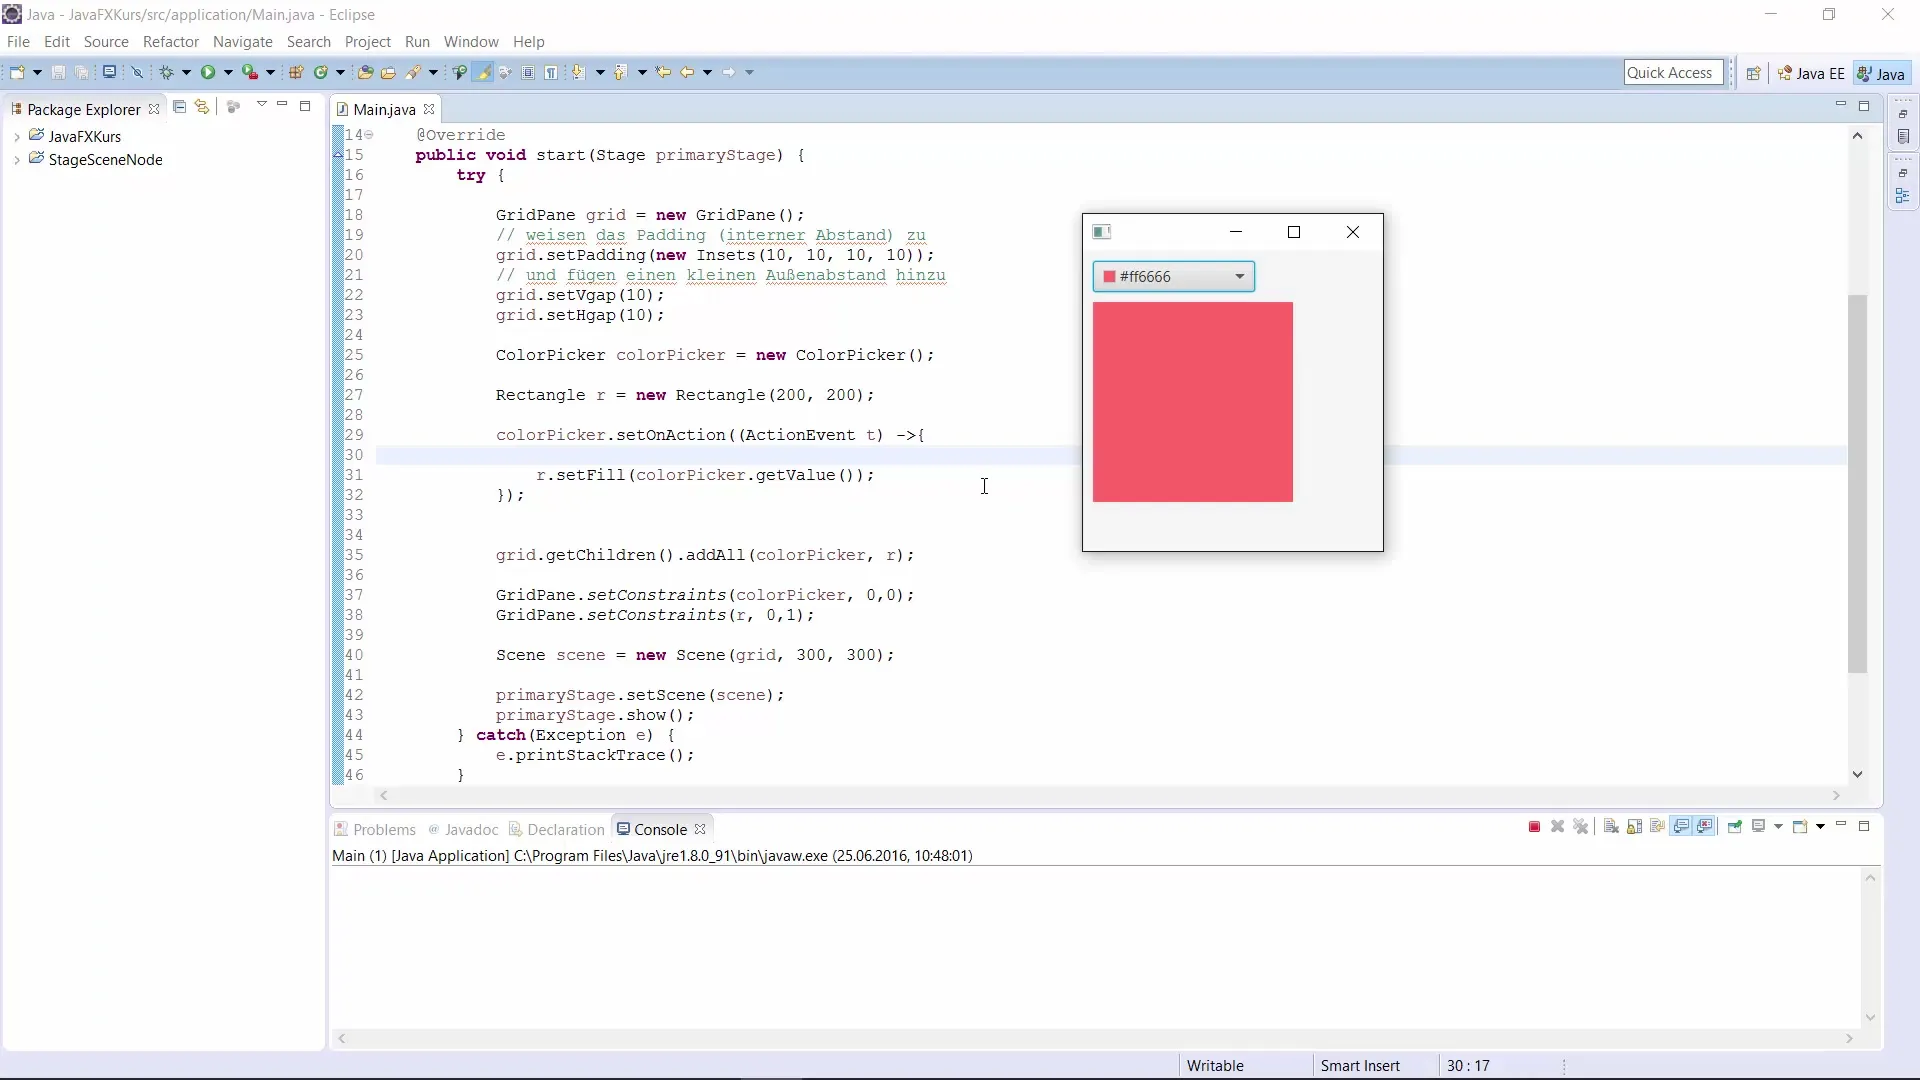
Task: Close the Main.java editor tab
Action: 429,110
